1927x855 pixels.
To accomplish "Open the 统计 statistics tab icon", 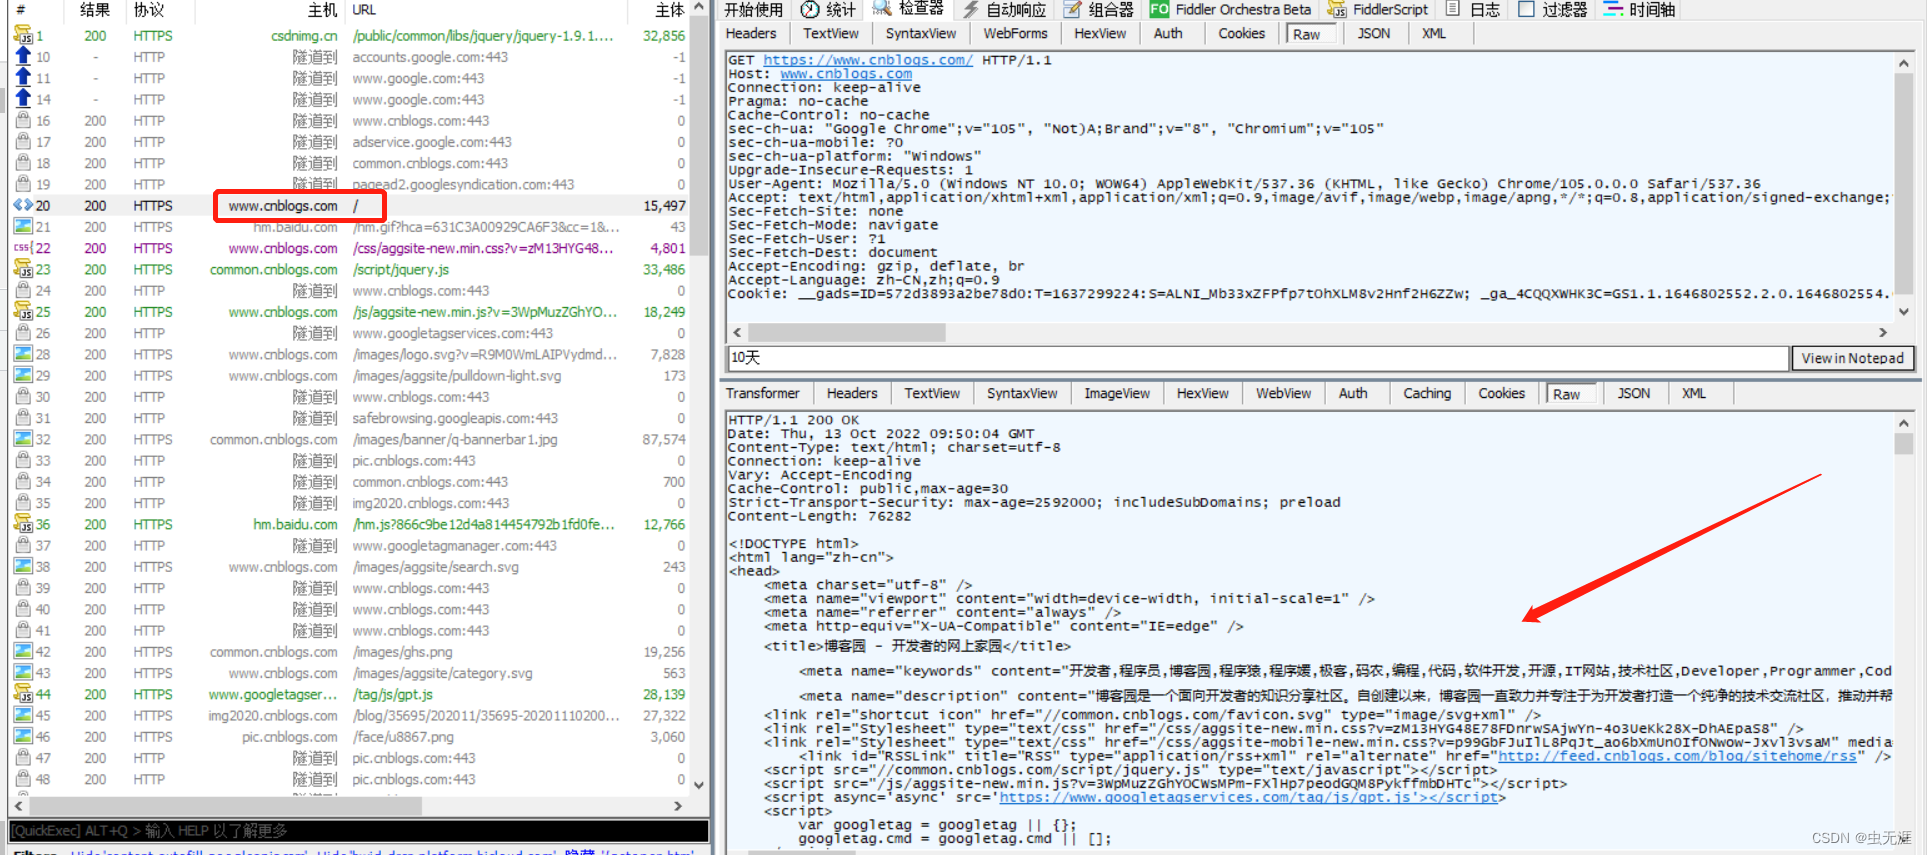I will (x=811, y=9).
